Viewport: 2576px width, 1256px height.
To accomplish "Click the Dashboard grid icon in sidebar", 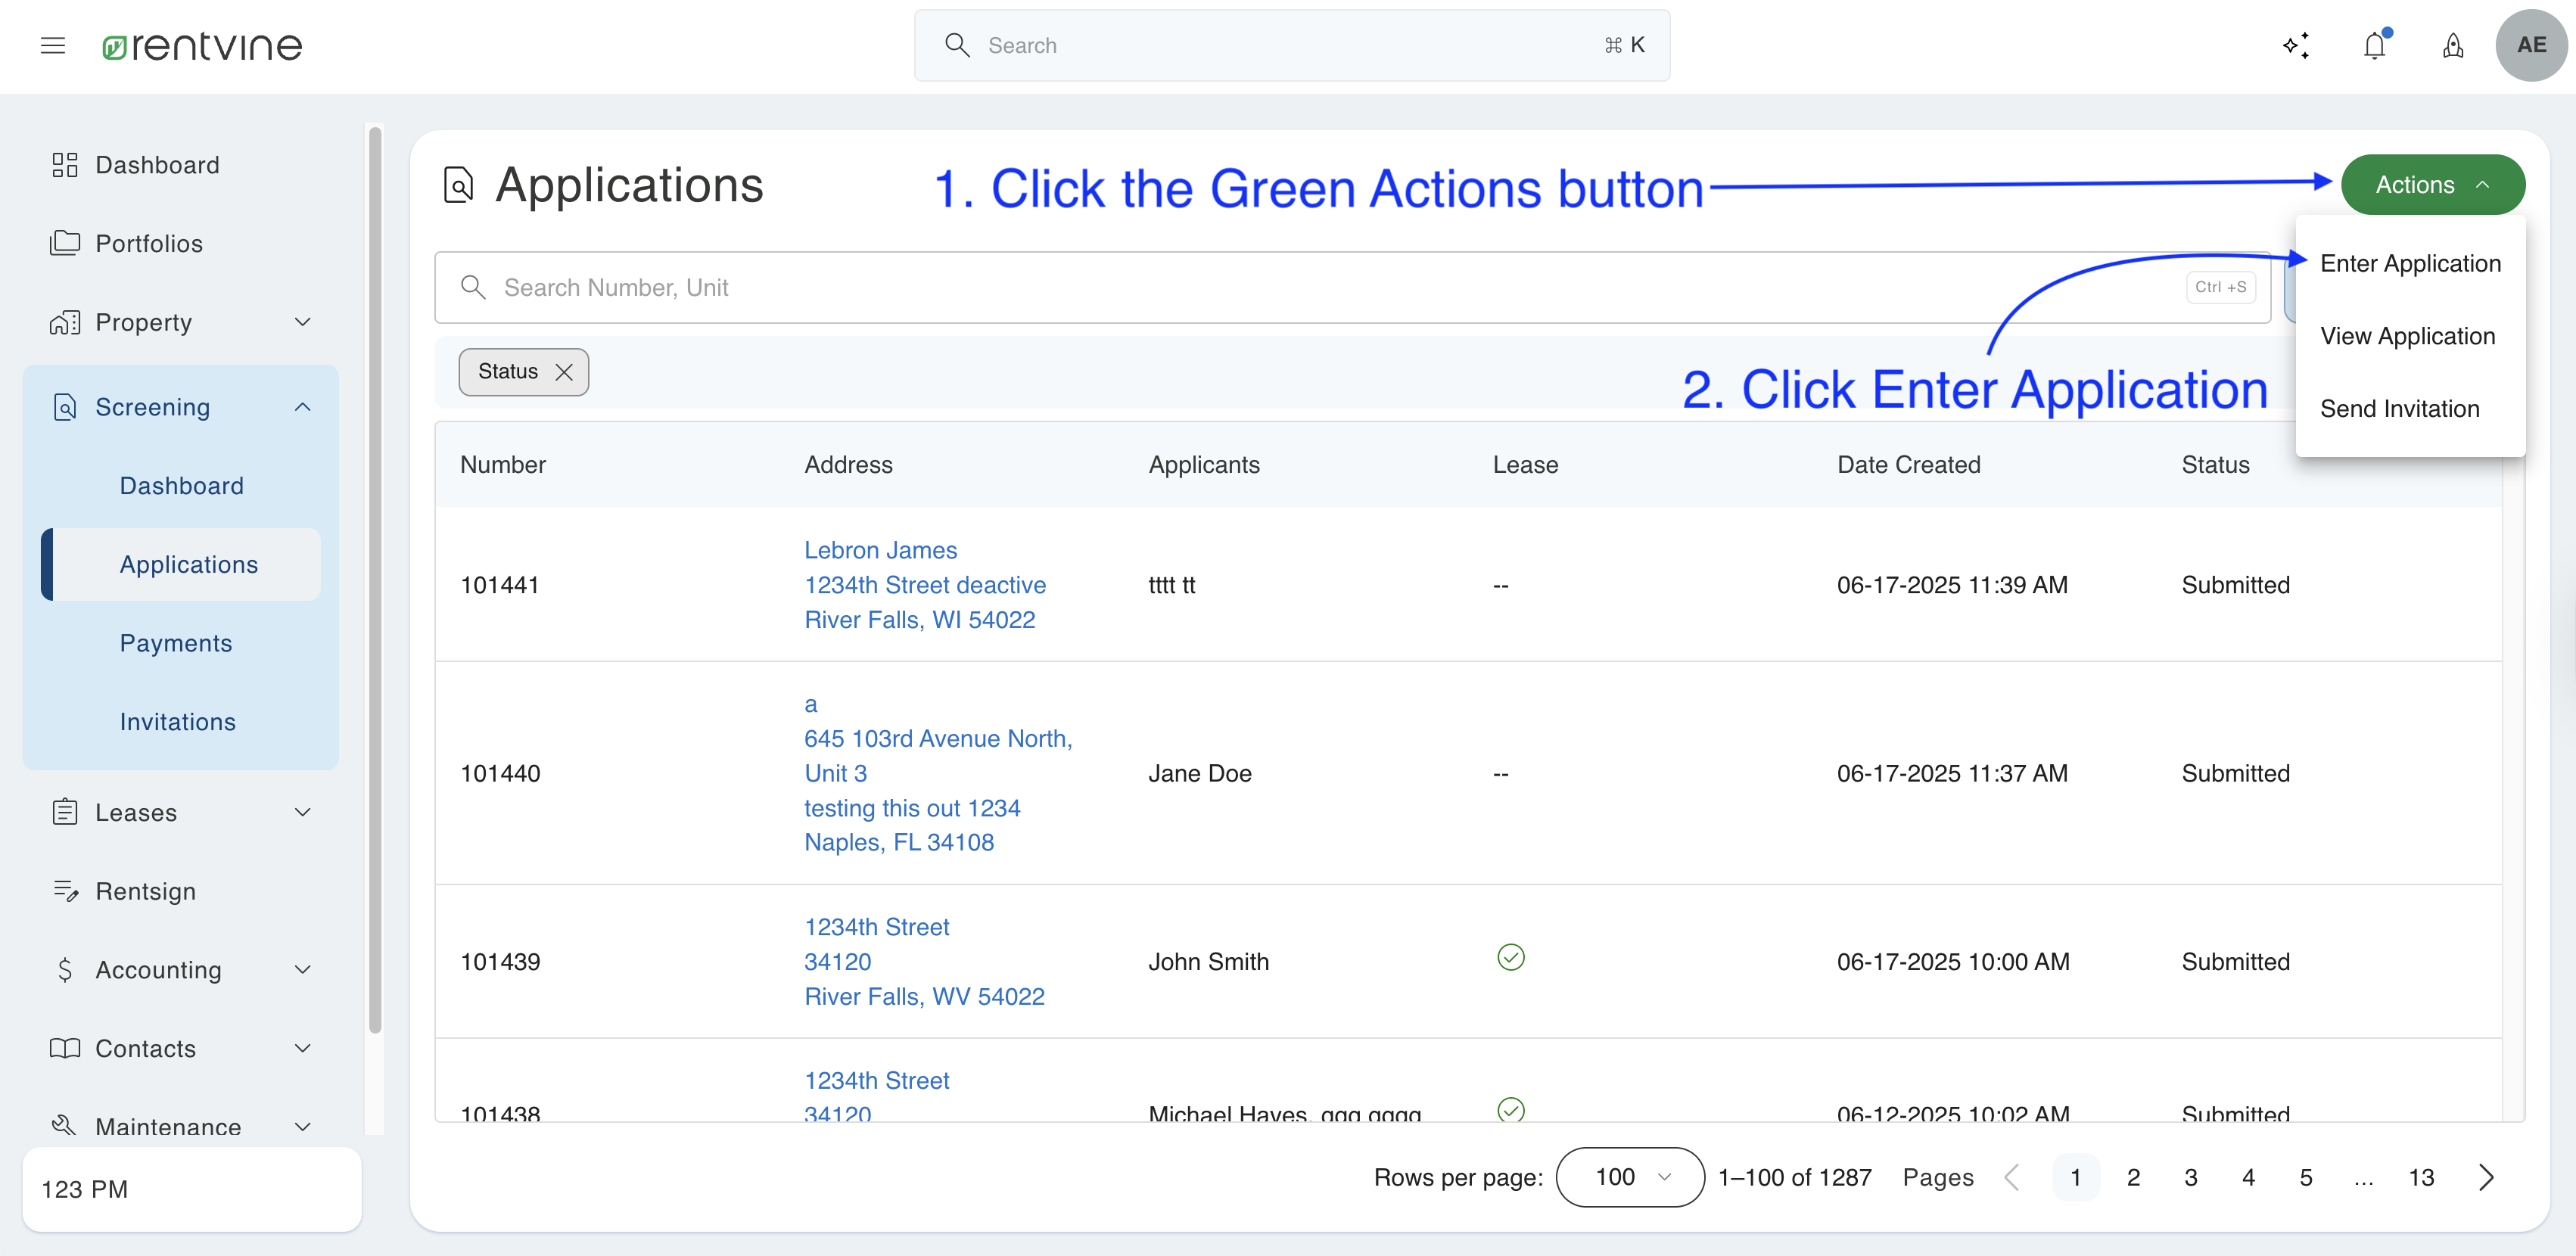I will (65, 165).
